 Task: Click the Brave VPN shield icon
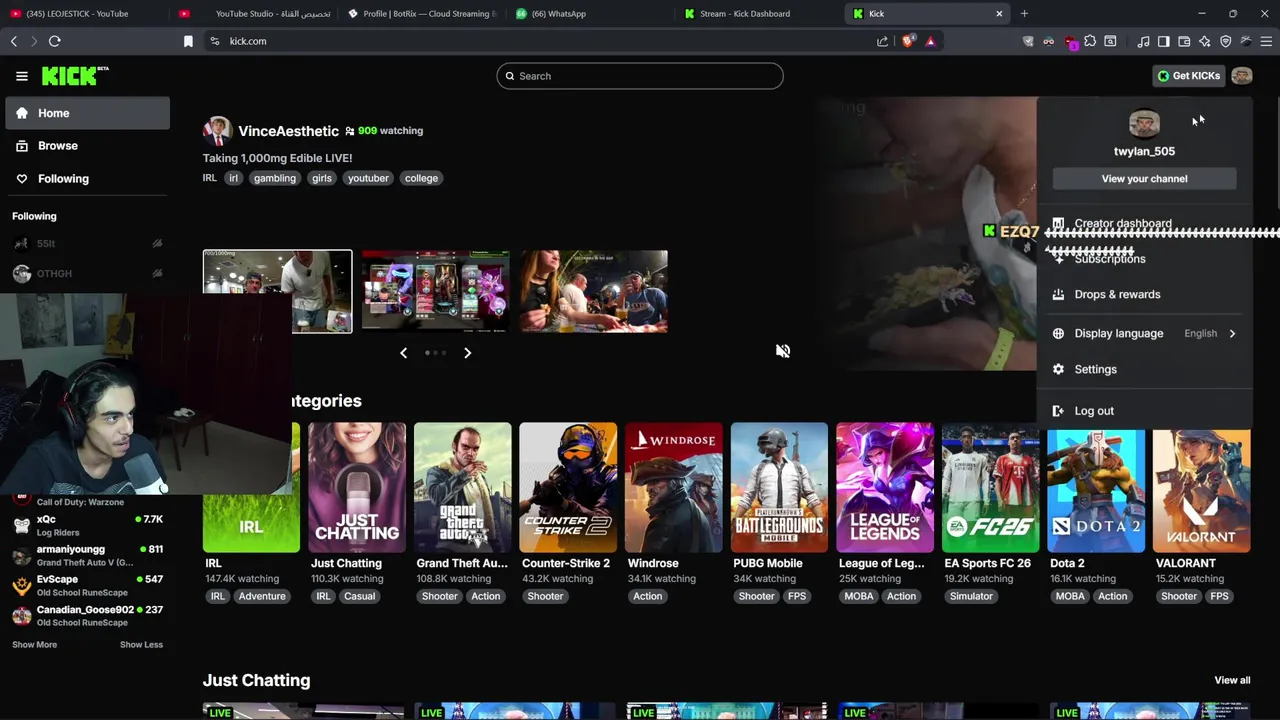[x=1226, y=41]
